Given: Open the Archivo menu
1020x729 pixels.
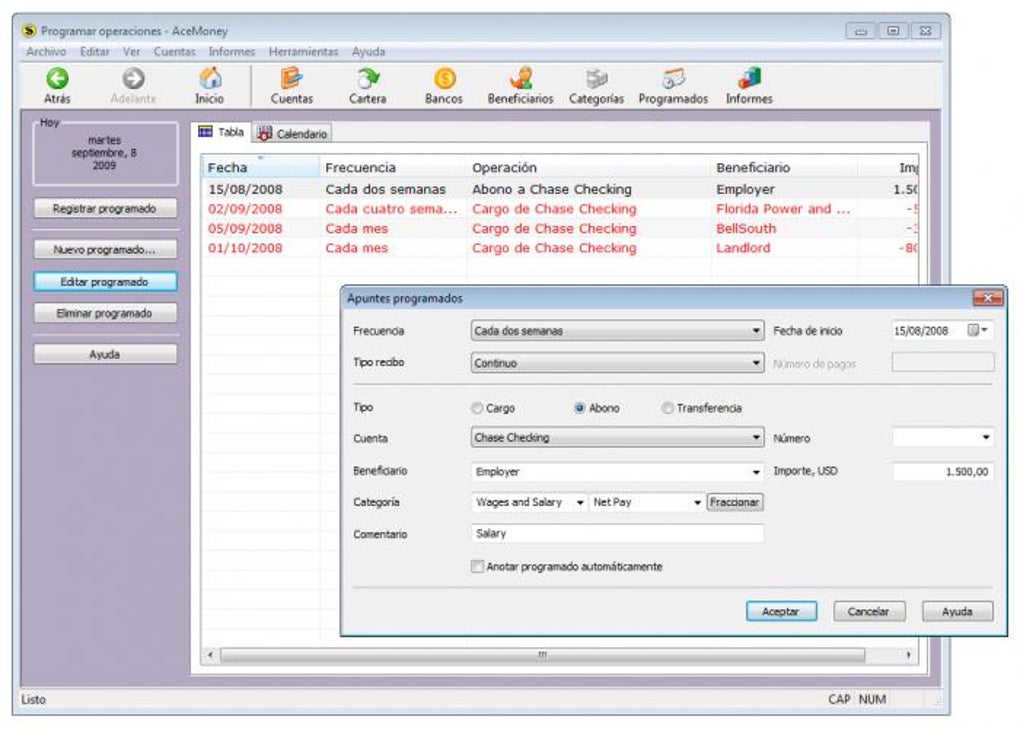Looking at the screenshot, I should click(x=46, y=51).
